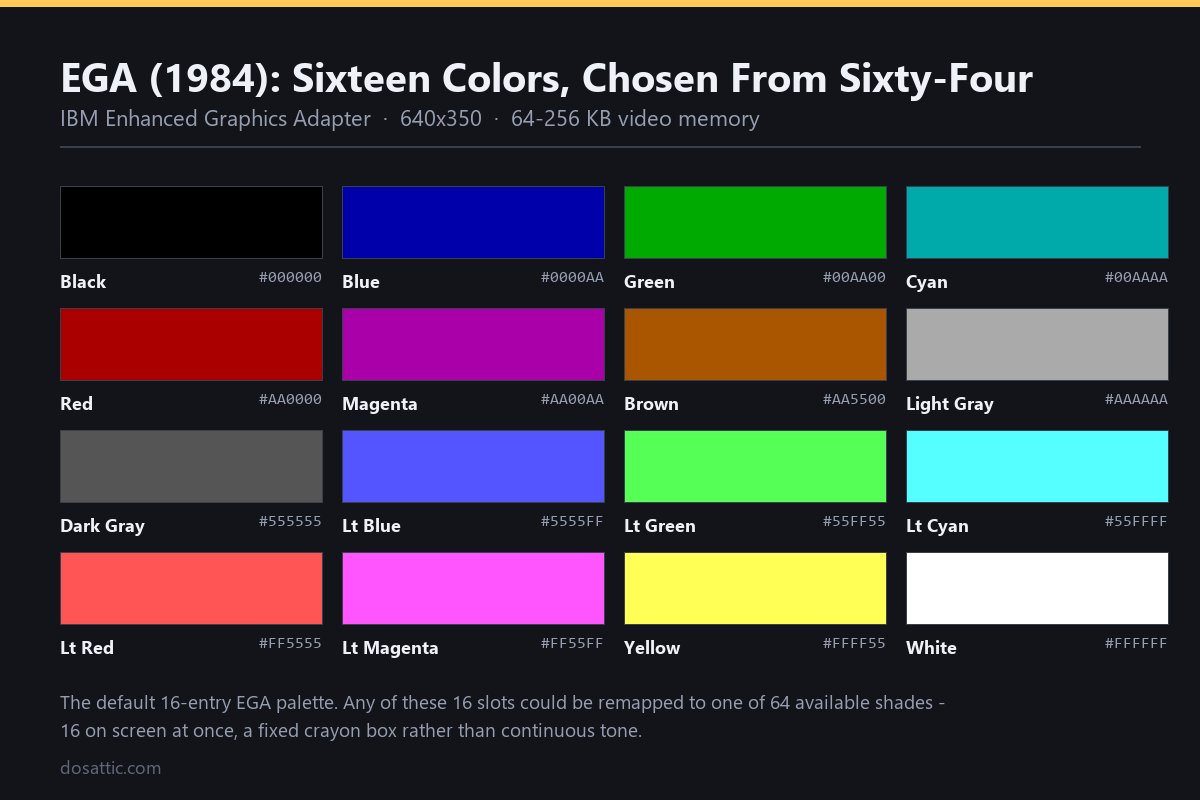Click the EGA (1984) page title
The height and width of the screenshot is (800, 1200).
546,78
